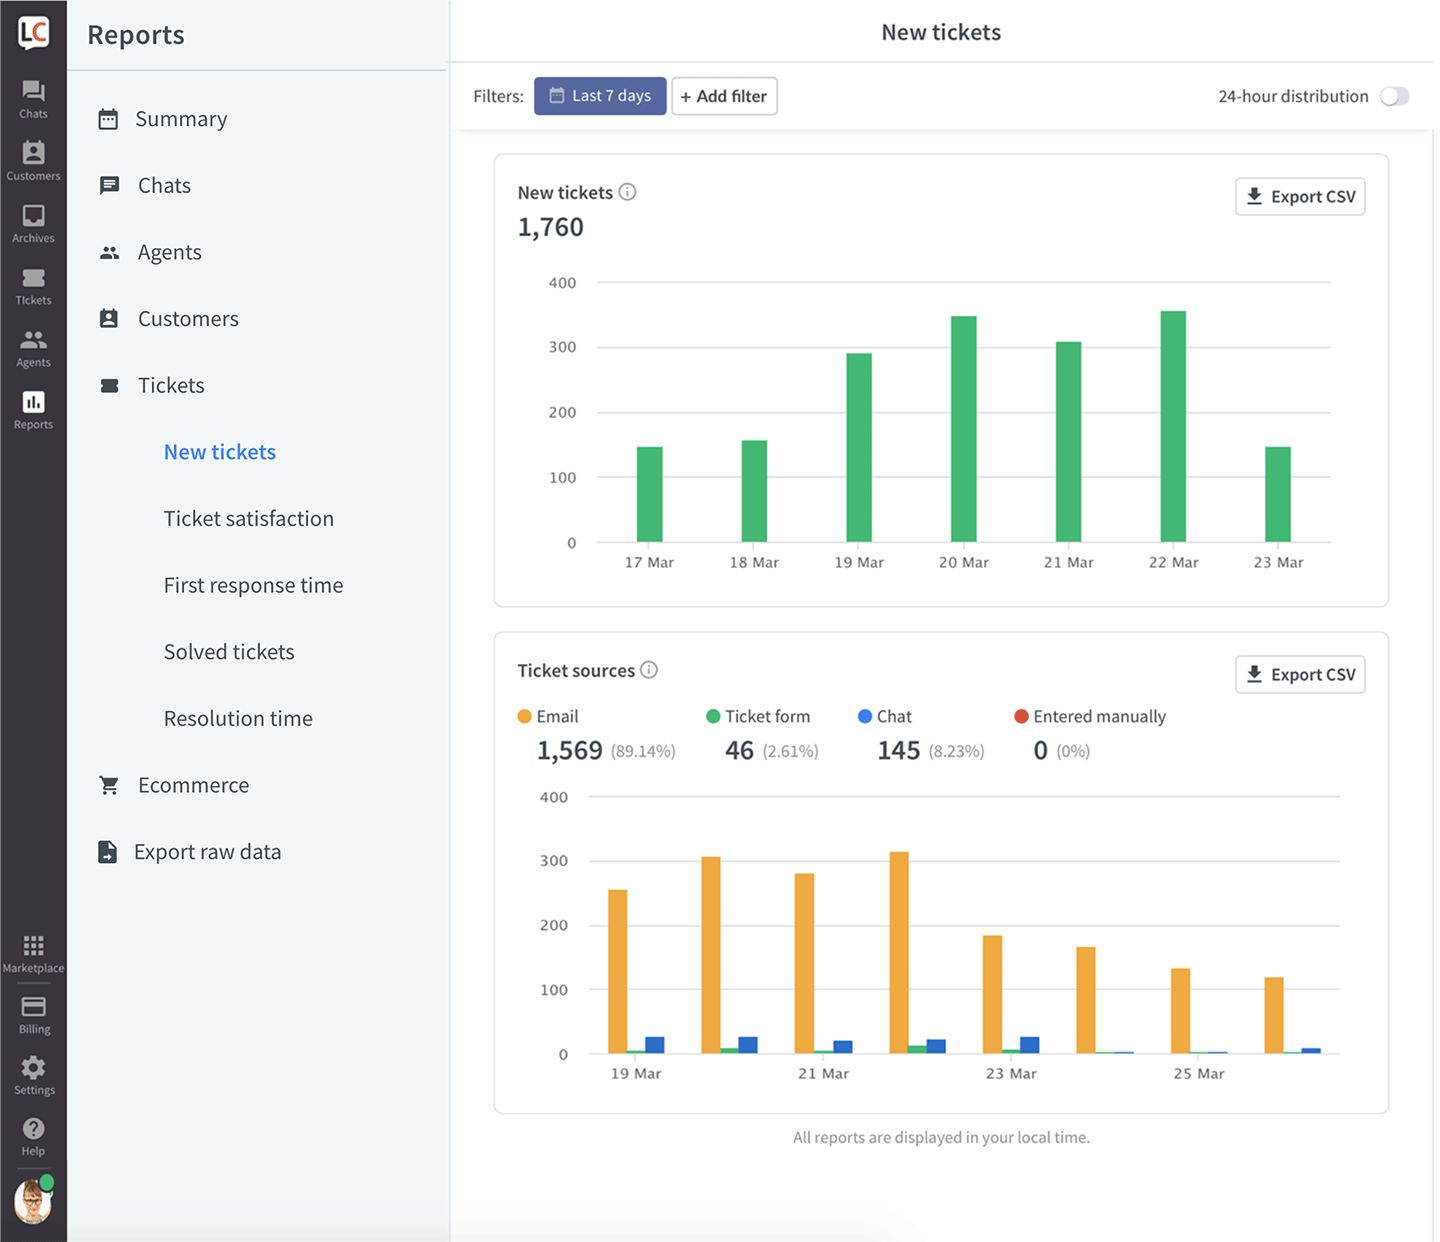Click the 'All reports are displayed in your local time' note
Image resolution: width=1440 pixels, height=1242 pixels.
pos(941,1137)
